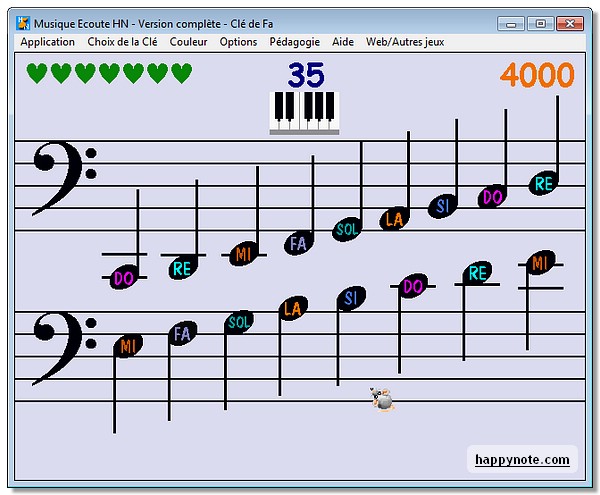The height and width of the screenshot is (495, 600).
Task: Click the blue counter 35
Action: click(306, 75)
